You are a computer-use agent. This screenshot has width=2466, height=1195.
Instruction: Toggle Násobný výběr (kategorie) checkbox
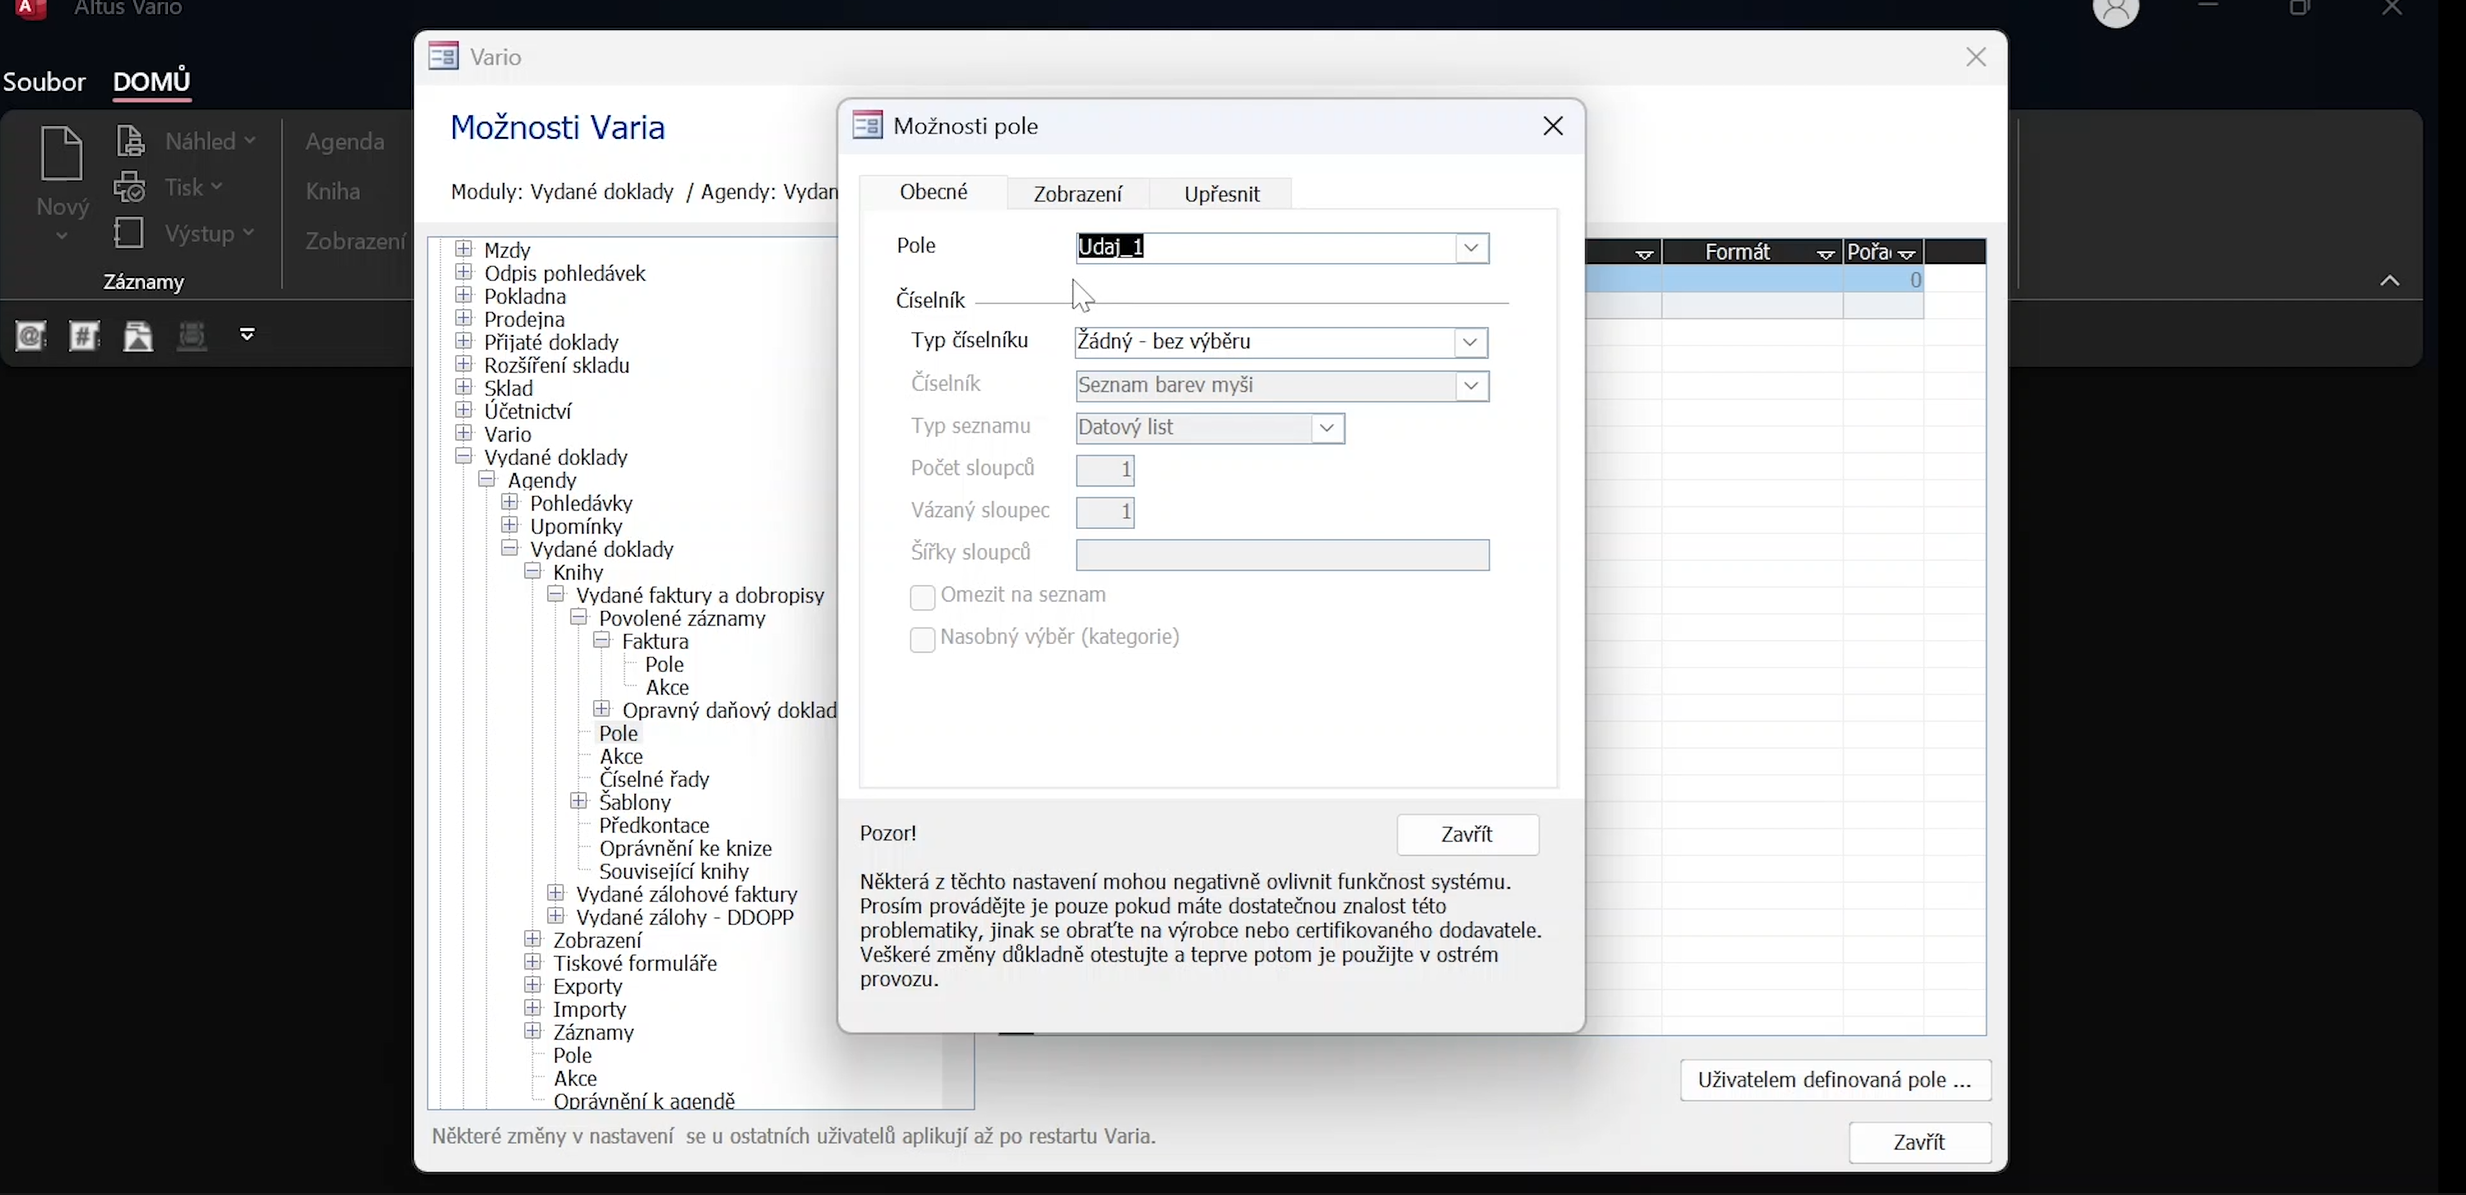[x=922, y=639]
